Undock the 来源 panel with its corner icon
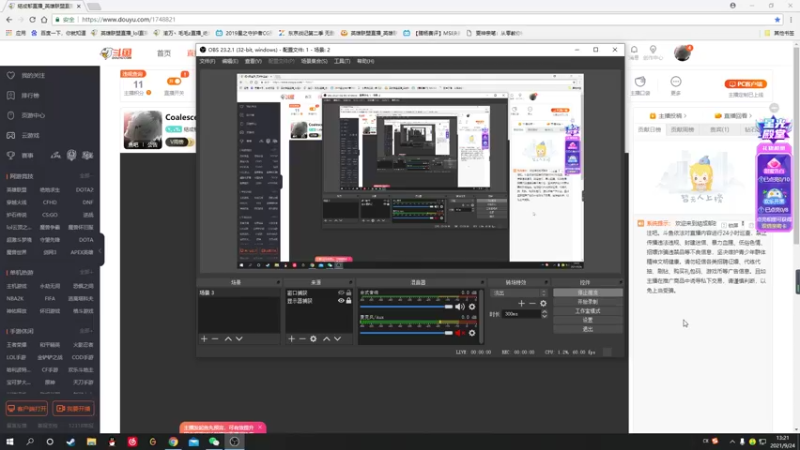The width and height of the screenshot is (800, 450). click(x=351, y=282)
